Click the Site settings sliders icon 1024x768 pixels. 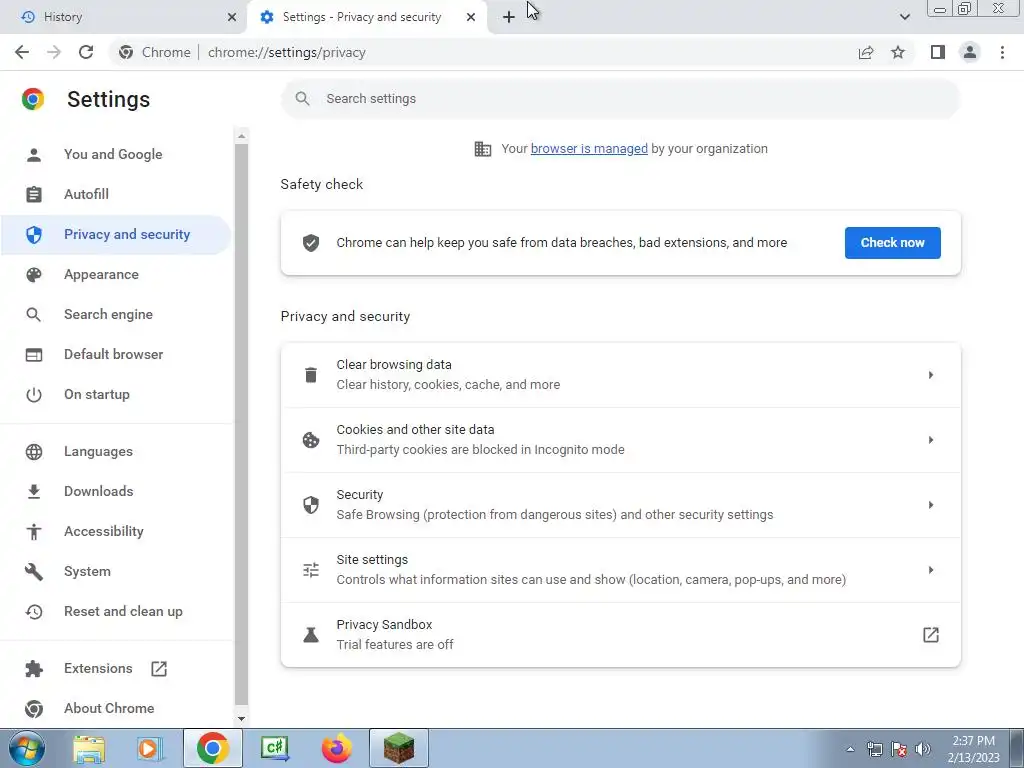coord(311,570)
